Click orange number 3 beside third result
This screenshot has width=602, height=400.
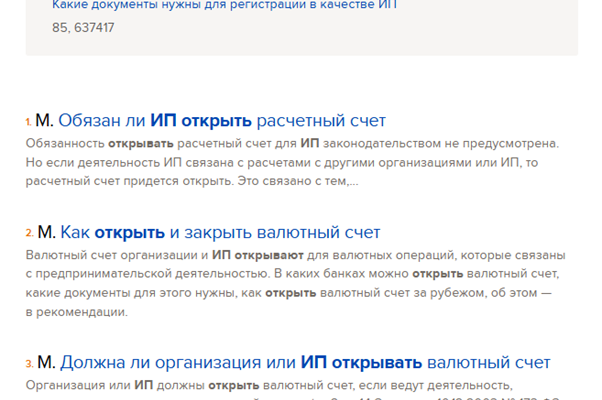click(29, 364)
